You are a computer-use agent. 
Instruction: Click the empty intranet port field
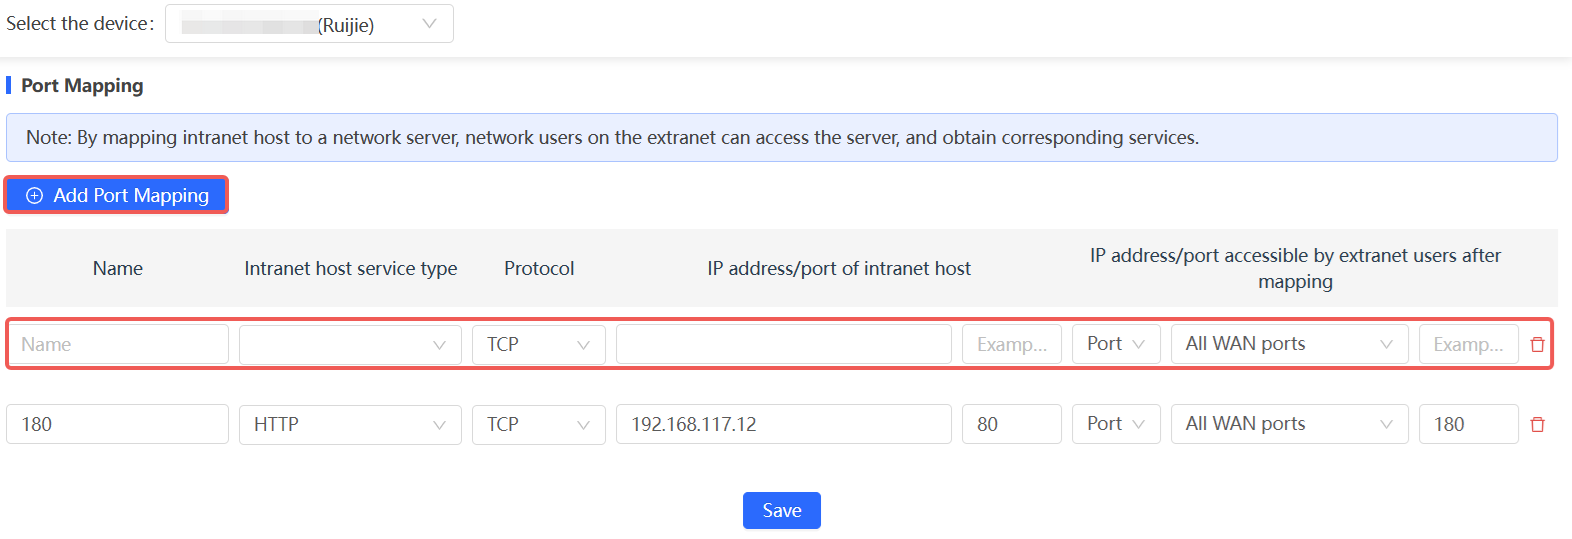click(x=1011, y=344)
